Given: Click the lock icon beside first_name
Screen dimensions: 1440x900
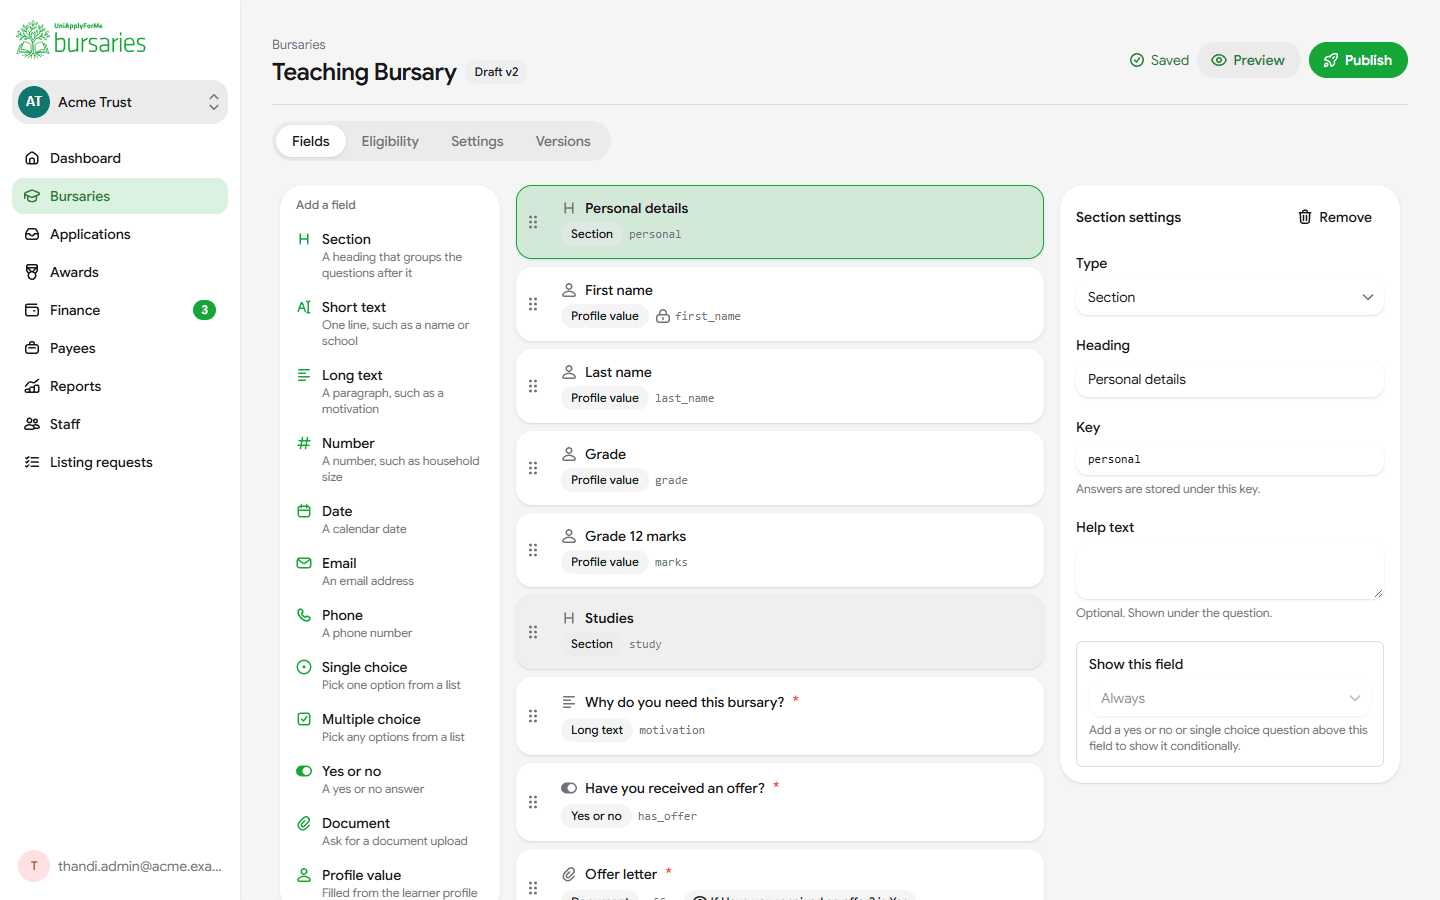Looking at the screenshot, I should (663, 316).
